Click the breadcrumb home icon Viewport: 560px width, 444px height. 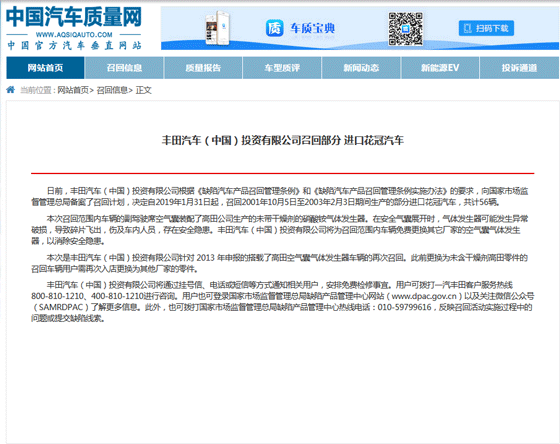click(11, 90)
